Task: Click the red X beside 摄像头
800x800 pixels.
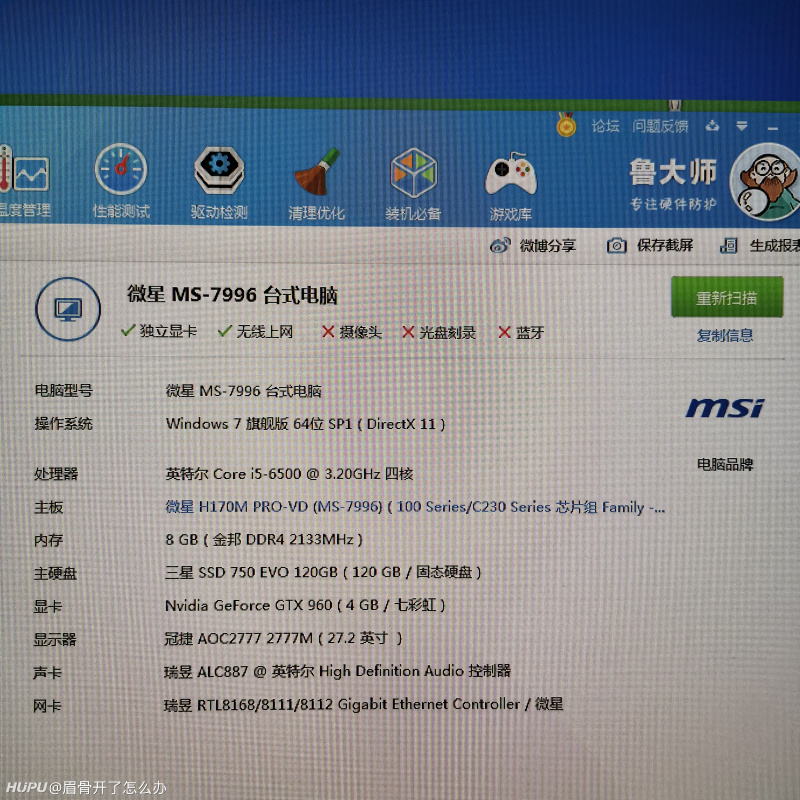Action: tap(328, 333)
